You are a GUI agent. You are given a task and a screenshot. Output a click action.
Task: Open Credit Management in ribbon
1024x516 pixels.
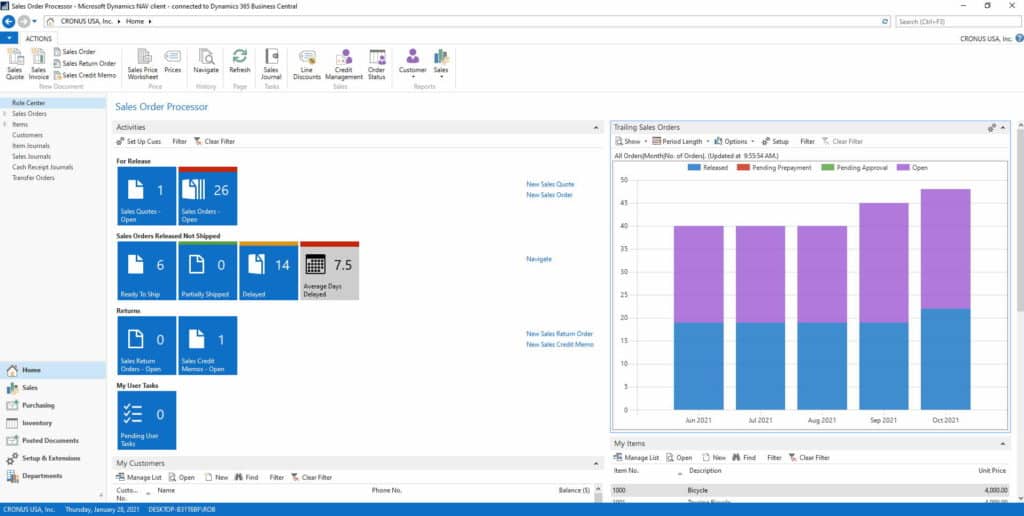344,64
